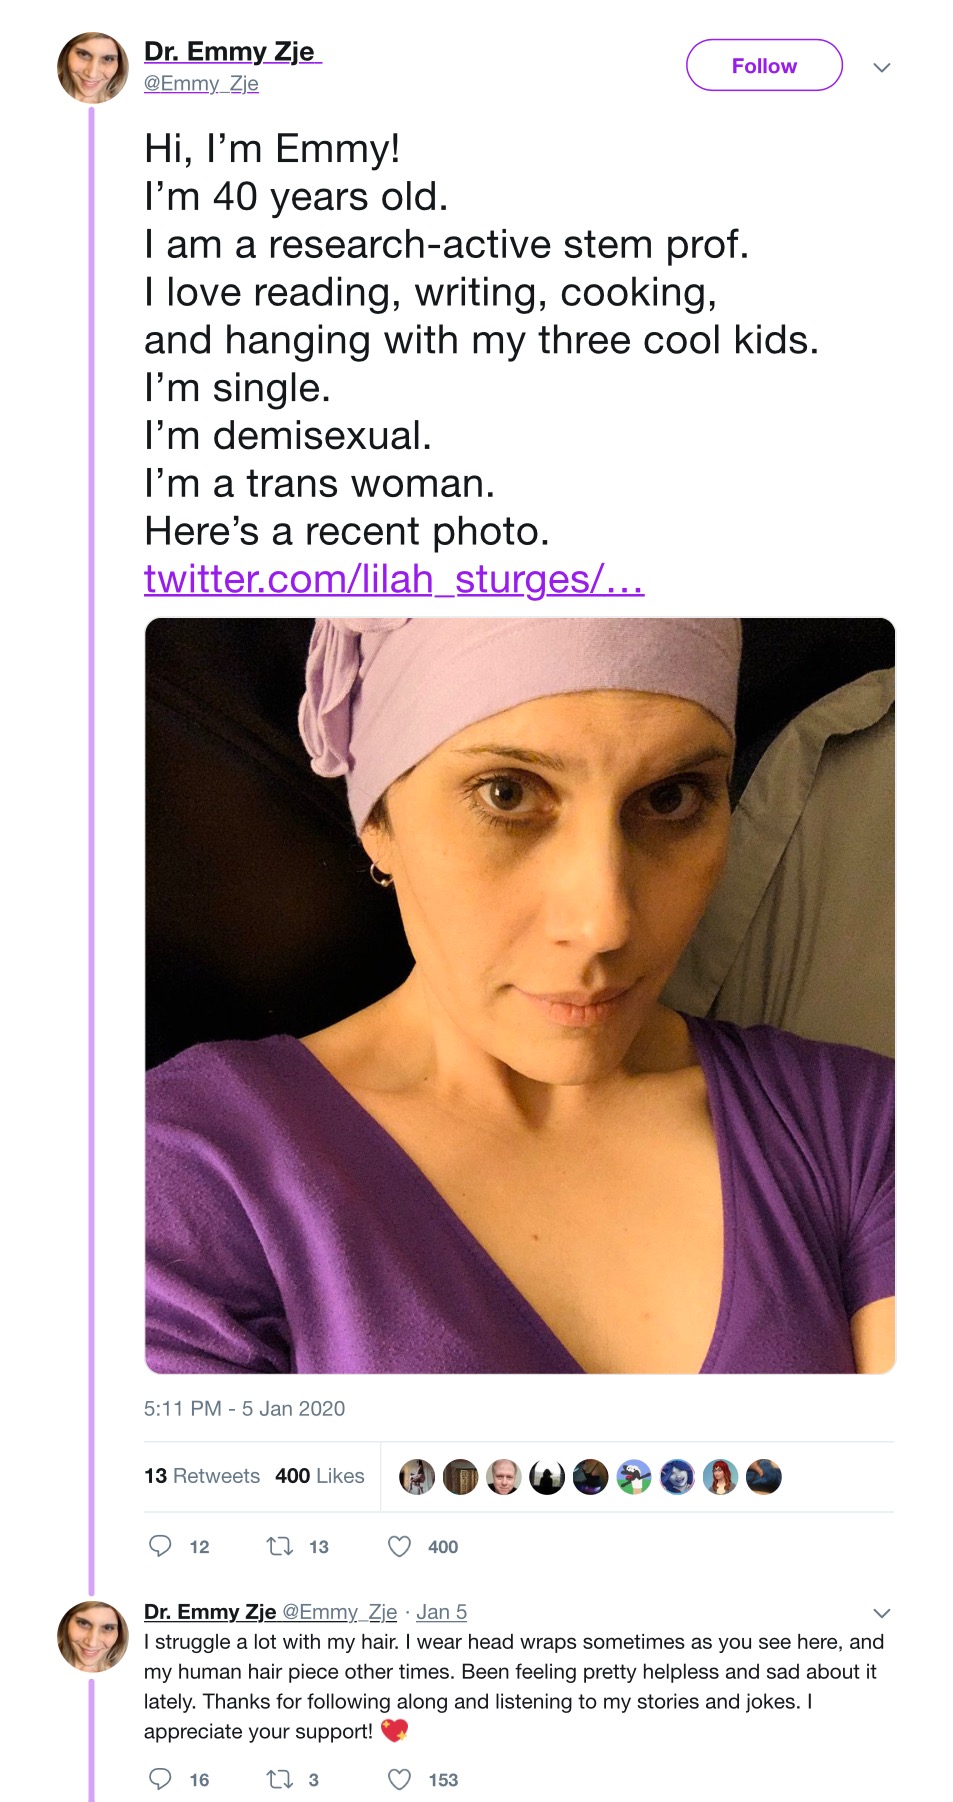
Task: Click the red-haired liker avatar
Action: pyautogui.click(x=720, y=1476)
